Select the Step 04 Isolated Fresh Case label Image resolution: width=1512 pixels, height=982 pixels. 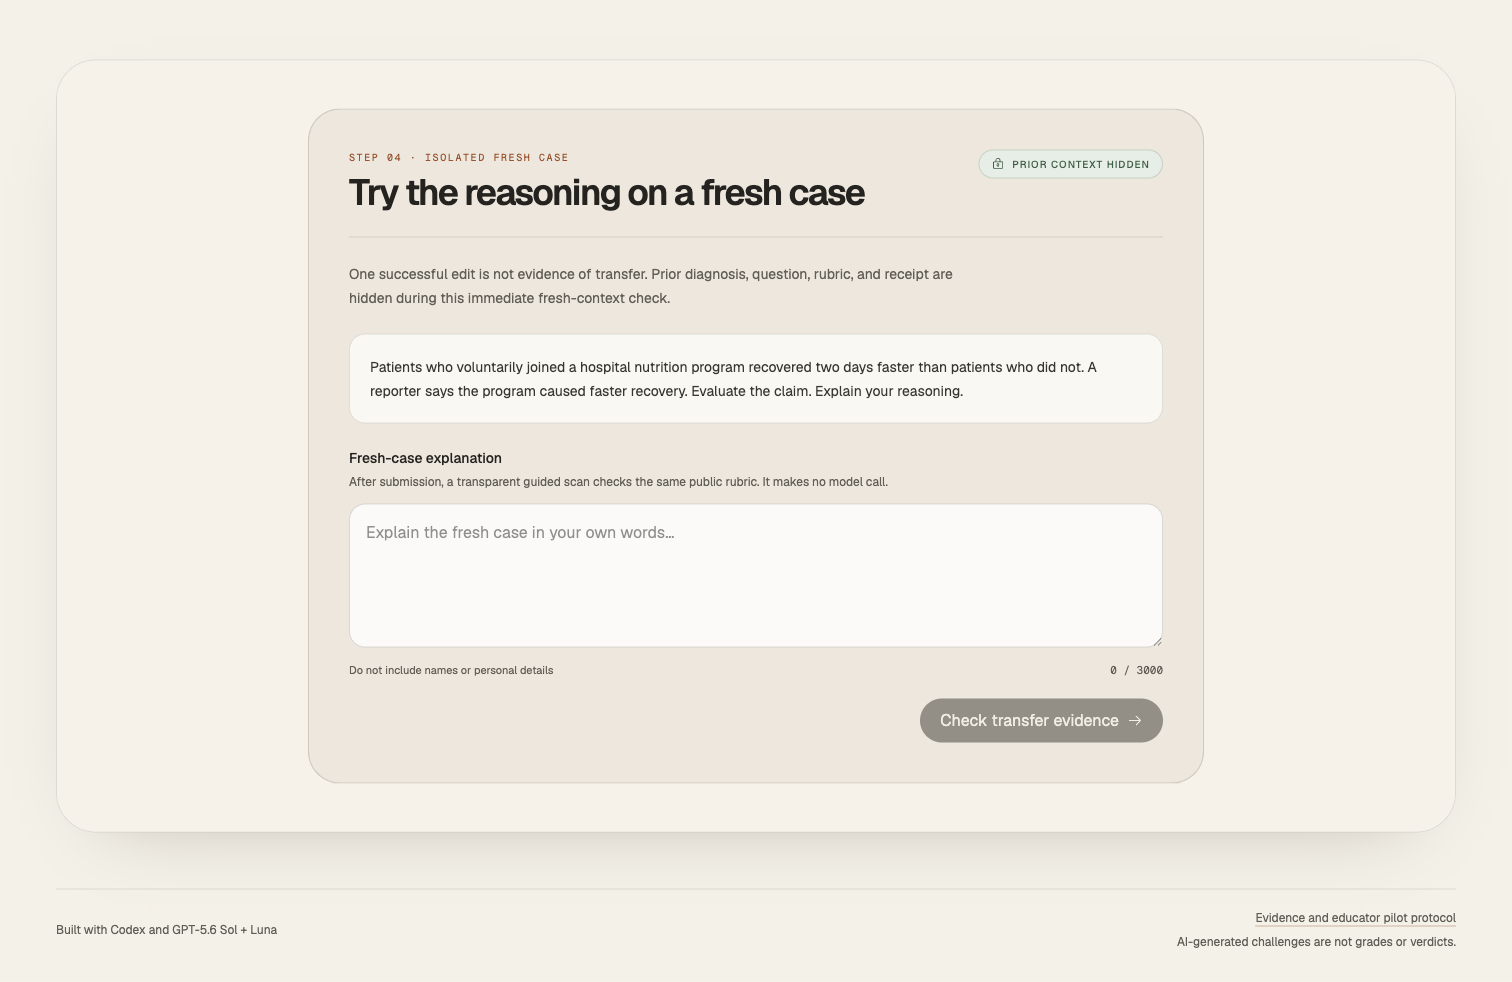click(458, 157)
